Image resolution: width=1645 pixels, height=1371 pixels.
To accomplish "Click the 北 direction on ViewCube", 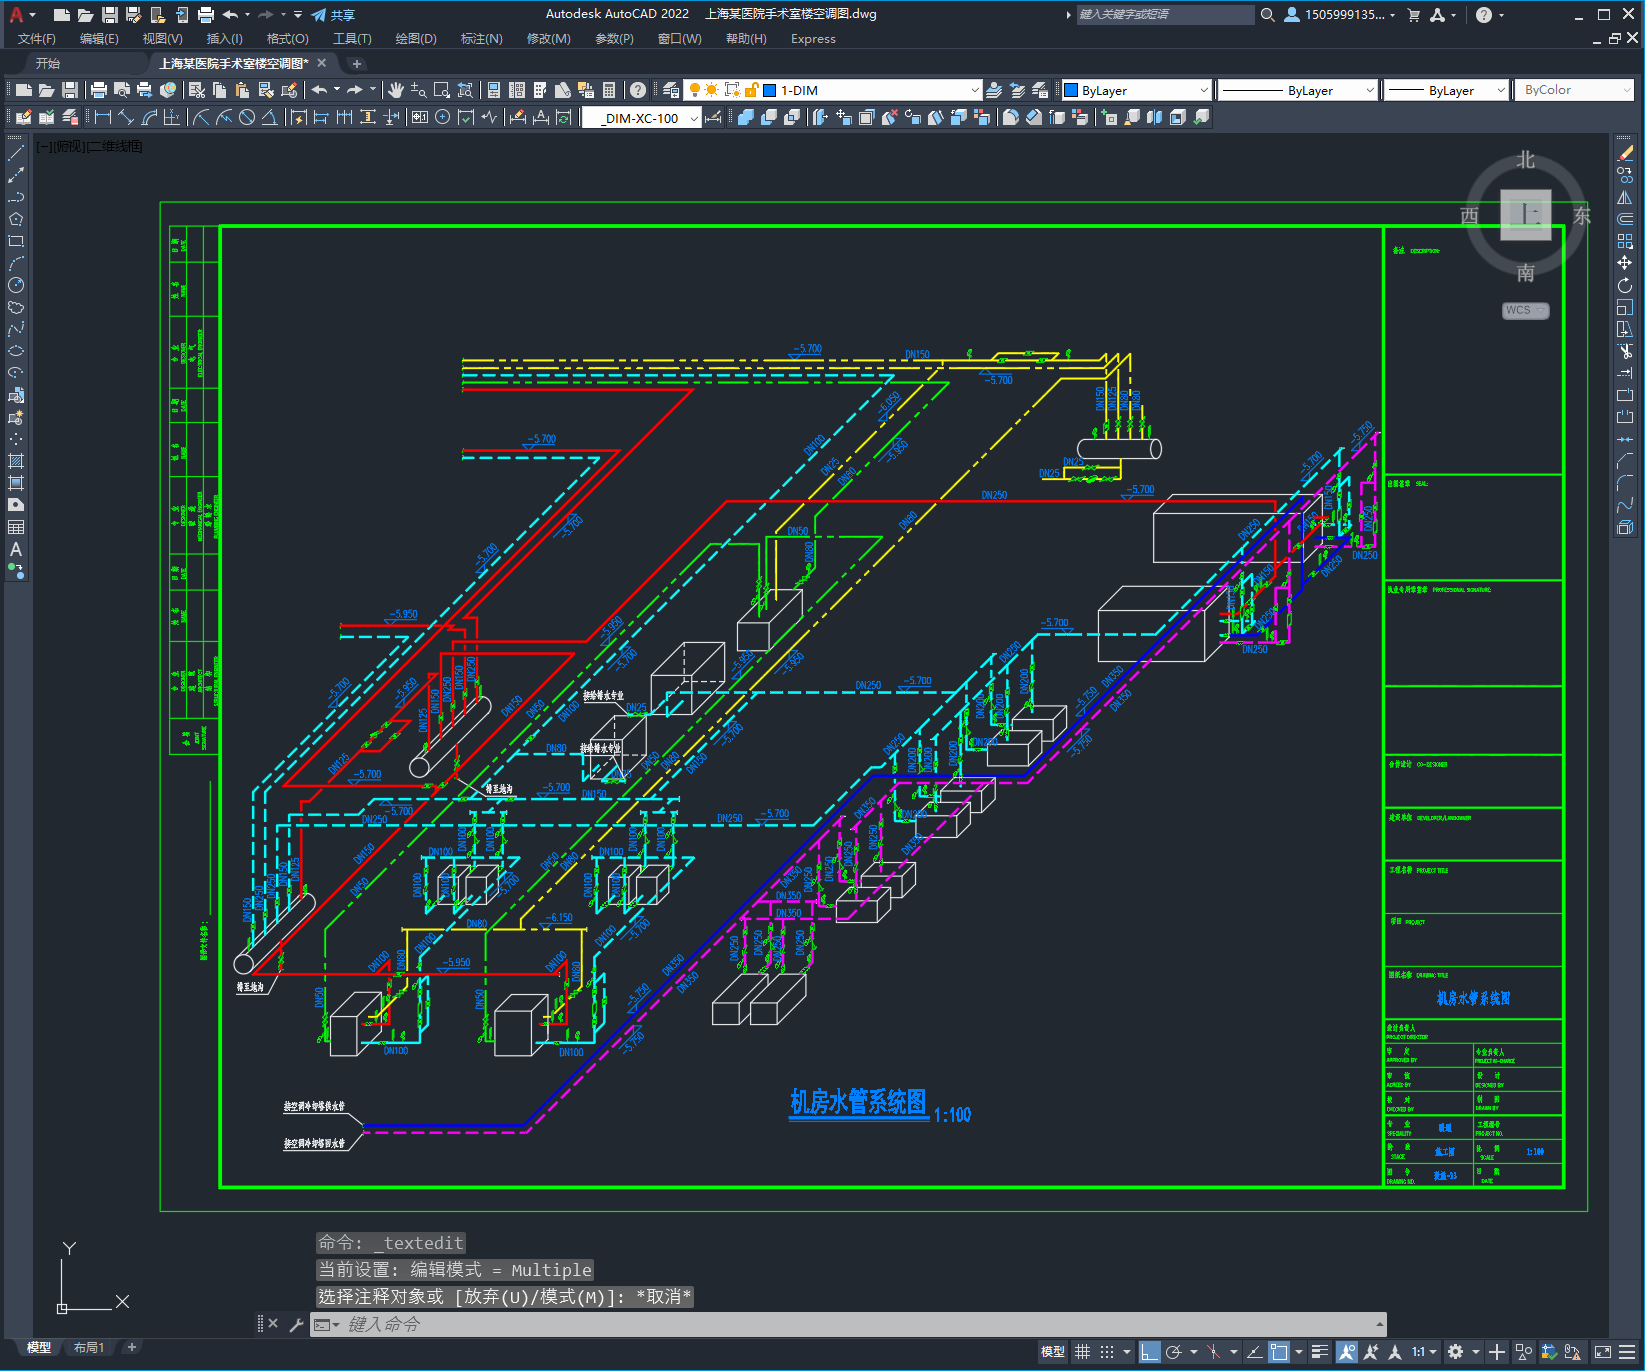I will [1525, 160].
